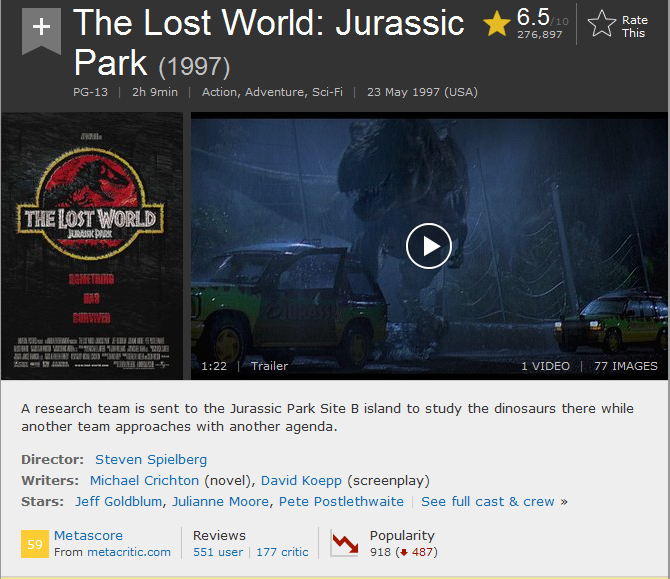Click the popularity rank 918 text
The image size is (670, 579).
[x=380, y=552]
